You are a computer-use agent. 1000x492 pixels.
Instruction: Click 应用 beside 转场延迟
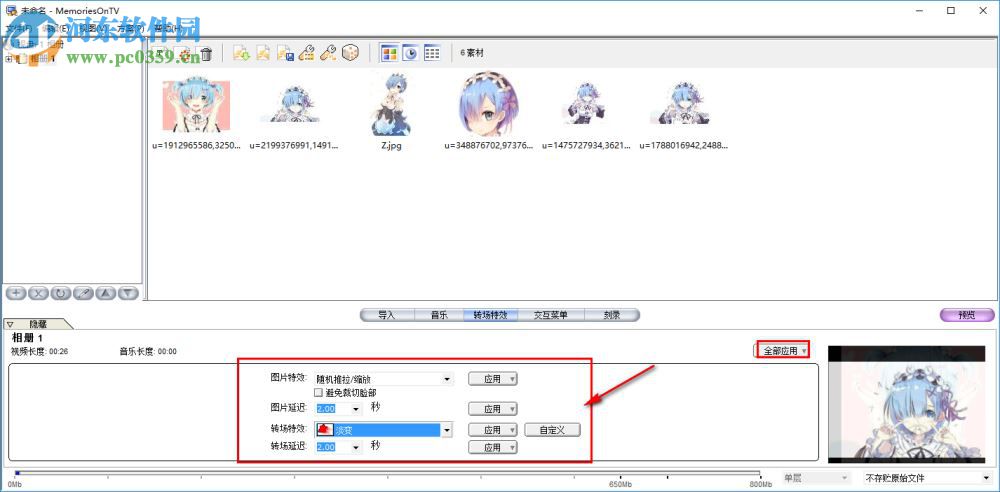click(x=492, y=448)
